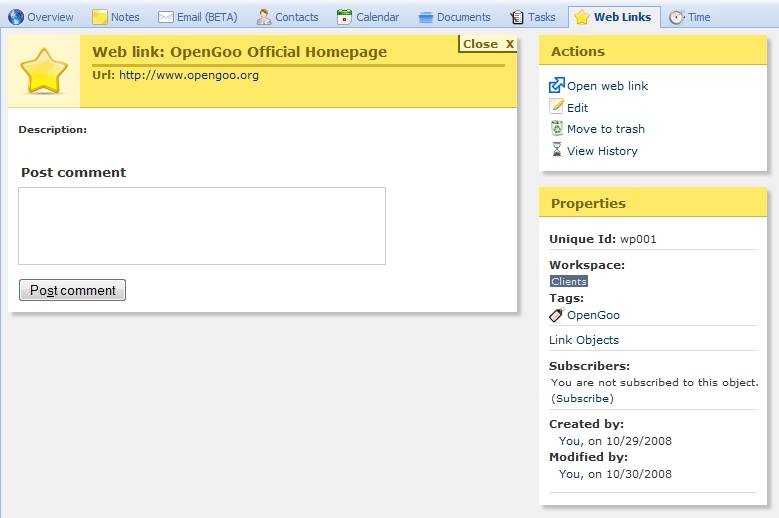Go to the Tasks tab
Viewport: 779px width, 518px height.
tap(533, 17)
